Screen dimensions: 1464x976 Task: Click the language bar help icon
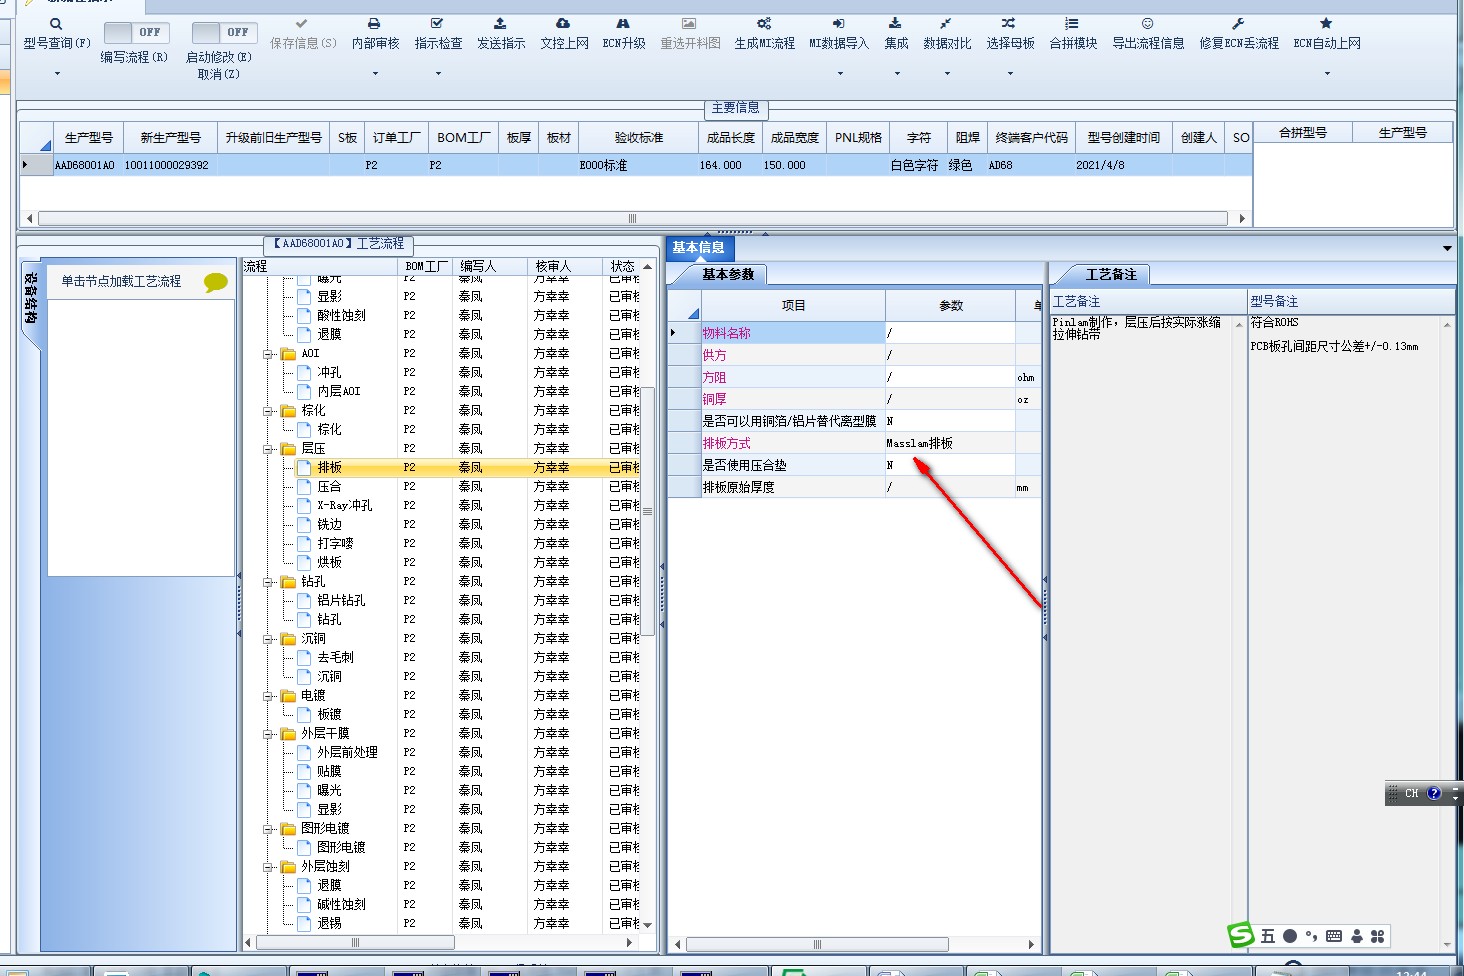[1434, 793]
